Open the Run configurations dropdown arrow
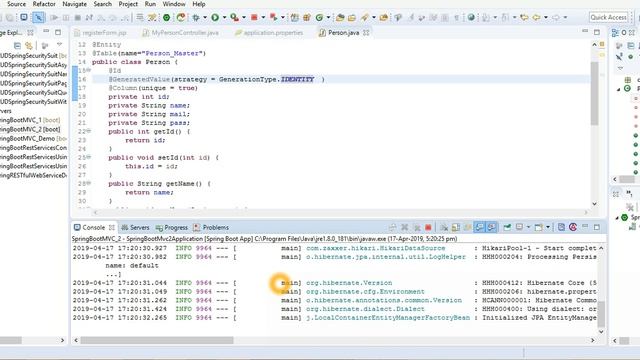The height and width of the screenshot is (360, 640). (x=224, y=18)
